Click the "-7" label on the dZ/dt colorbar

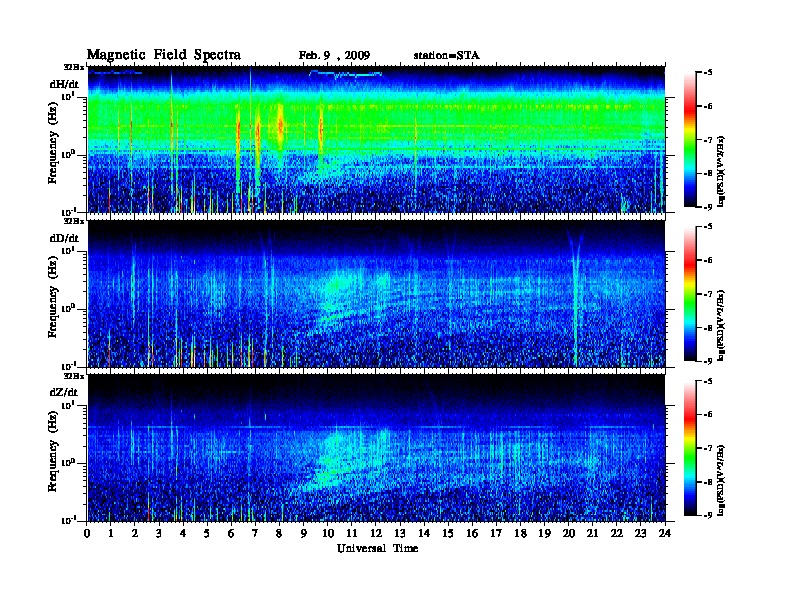click(x=708, y=448)
